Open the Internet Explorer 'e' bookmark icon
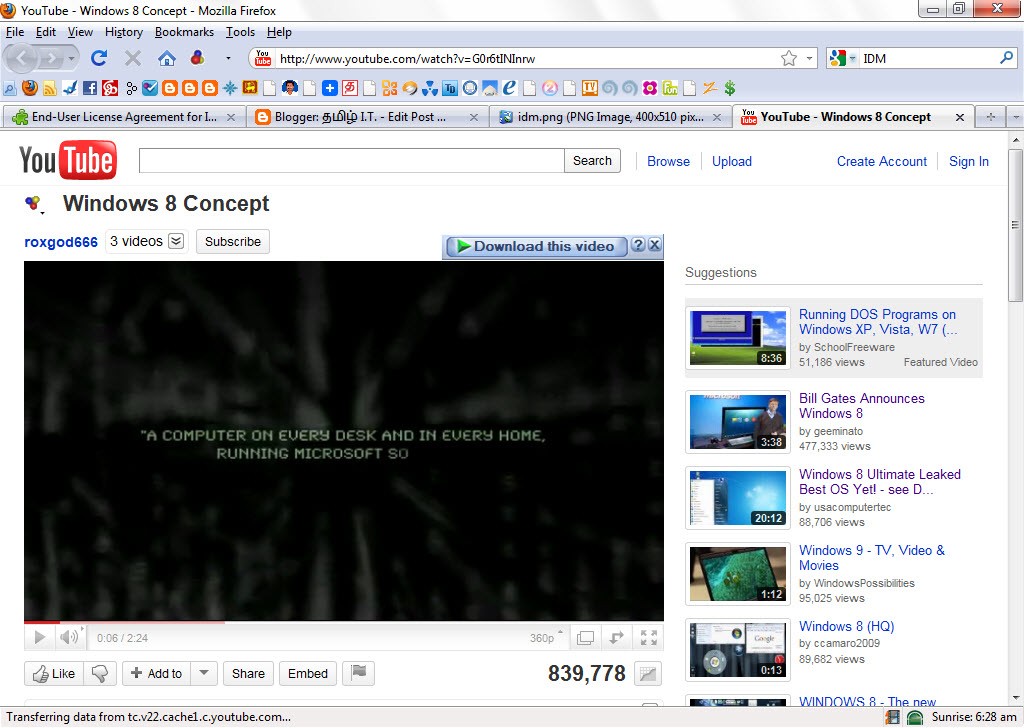1024x728 pixels. tap(509, 87)
